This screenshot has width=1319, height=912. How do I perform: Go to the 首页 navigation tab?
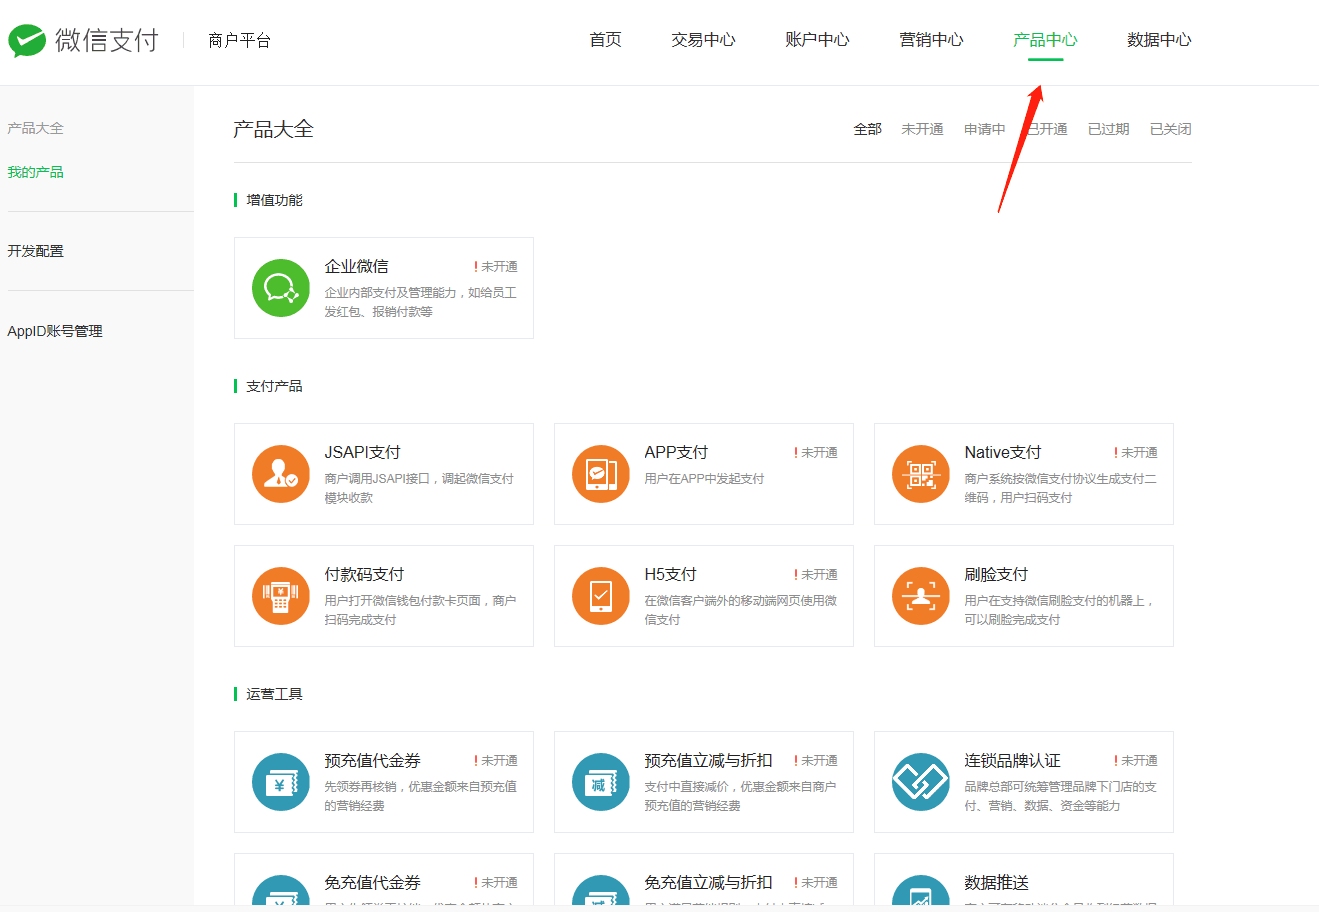tap(605, 40)
